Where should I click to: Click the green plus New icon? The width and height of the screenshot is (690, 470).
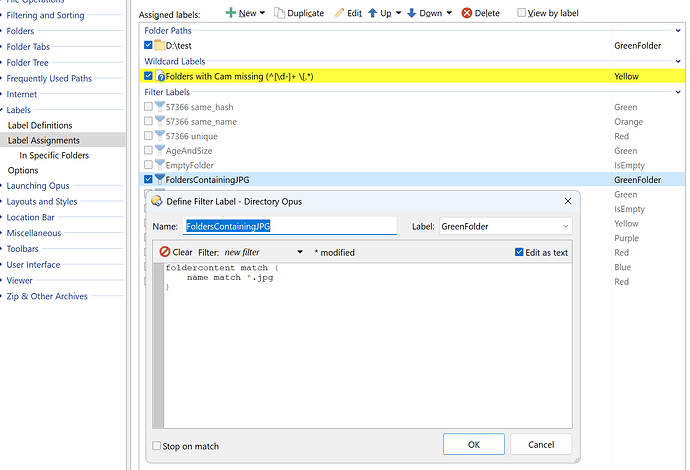(x=230, y=13)
